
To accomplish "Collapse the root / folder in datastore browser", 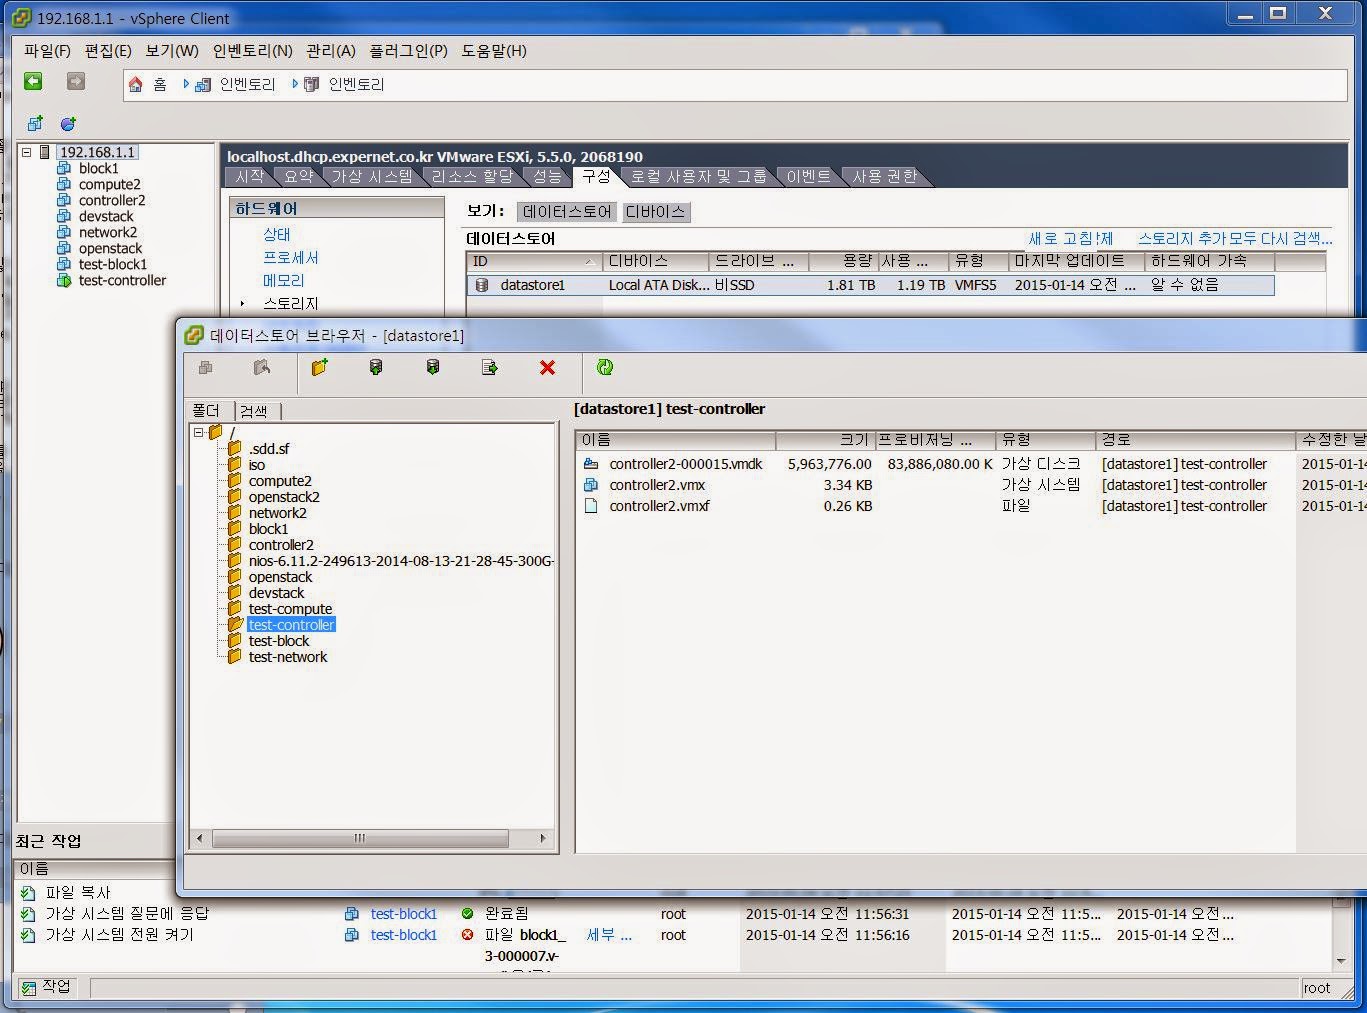I will click(199, 433).
